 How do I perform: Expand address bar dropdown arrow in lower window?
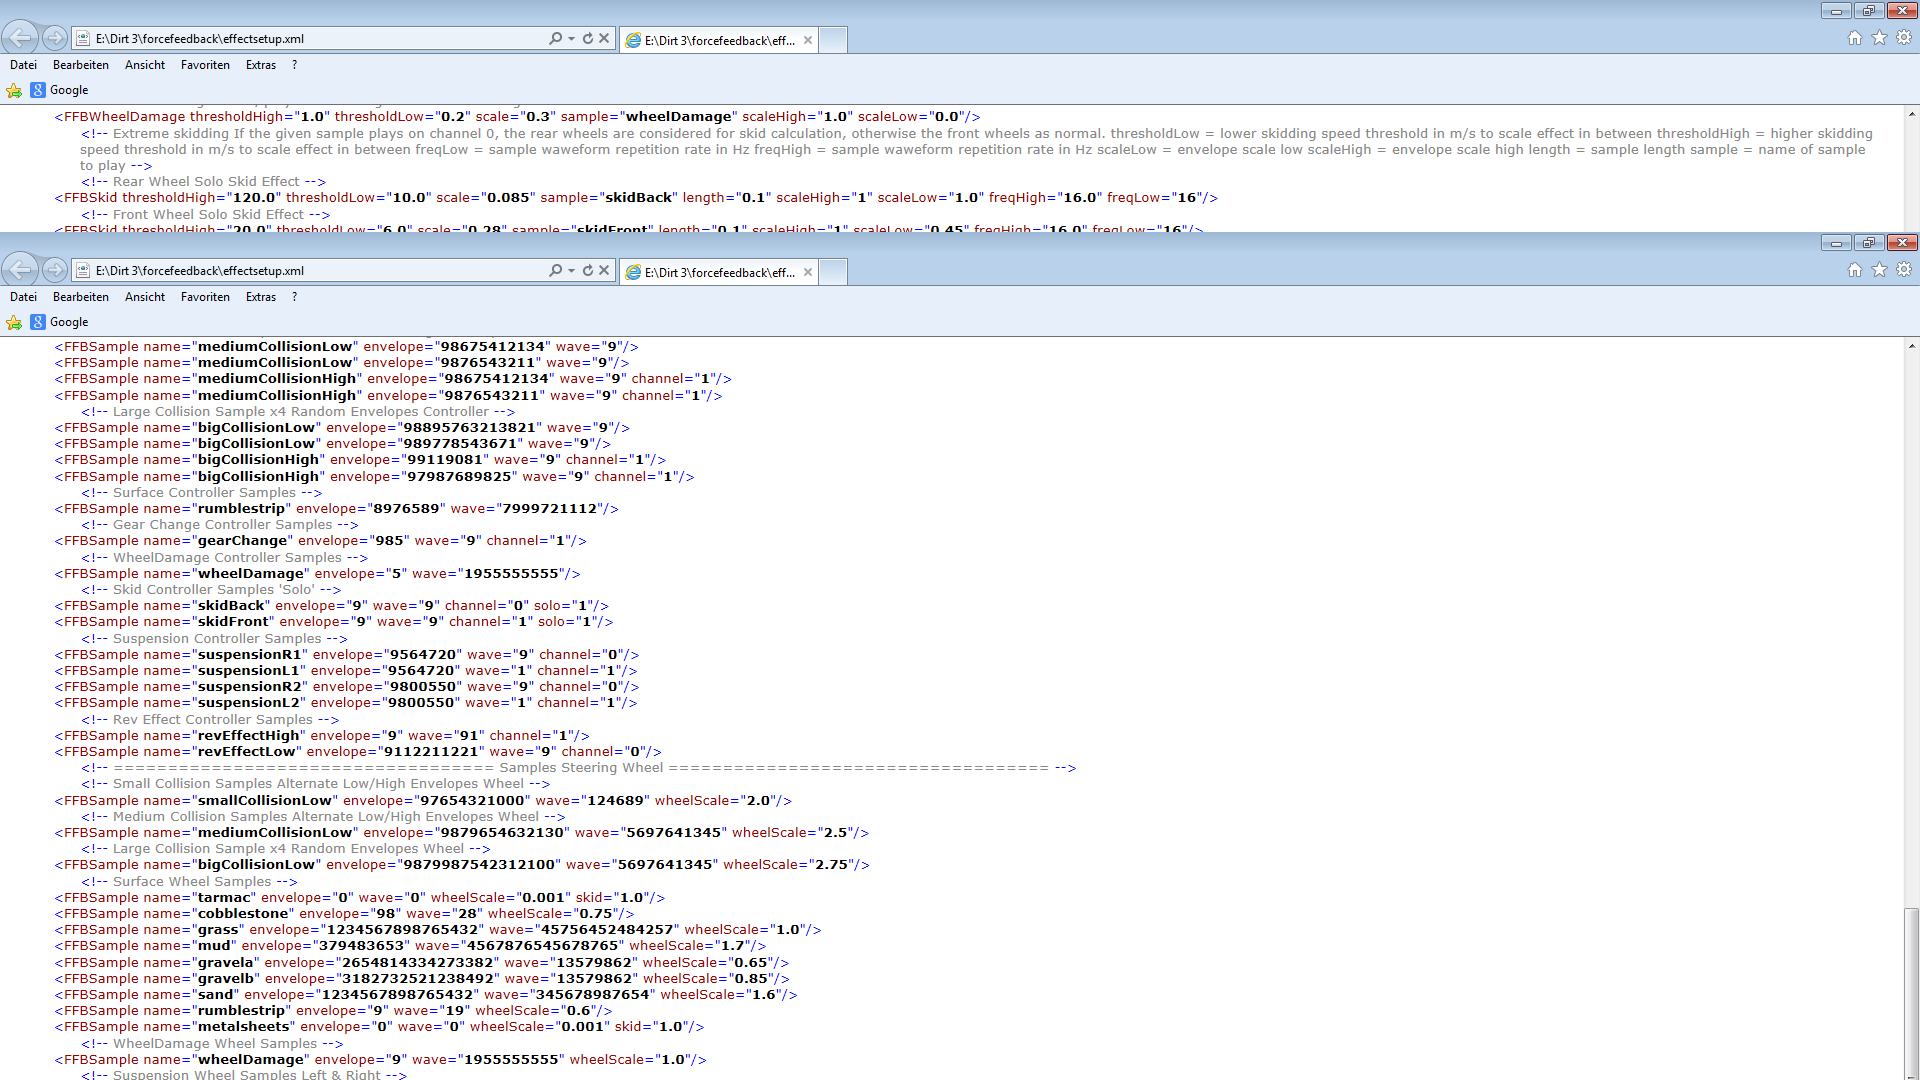coord(571,271)
